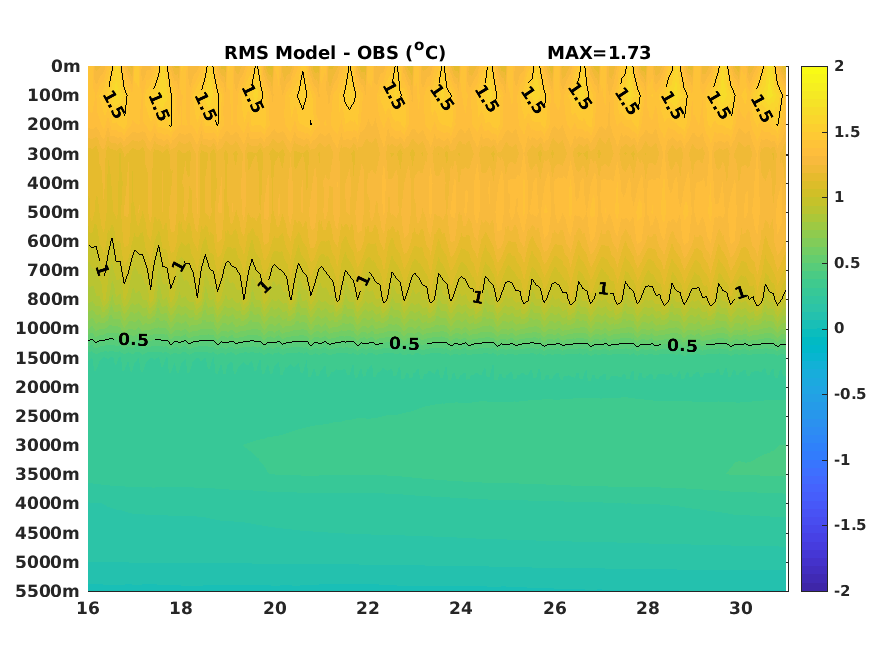Click the colorbar tick label "-0.5"
This screenshot has height=656, width=875.
coord(850,394)
